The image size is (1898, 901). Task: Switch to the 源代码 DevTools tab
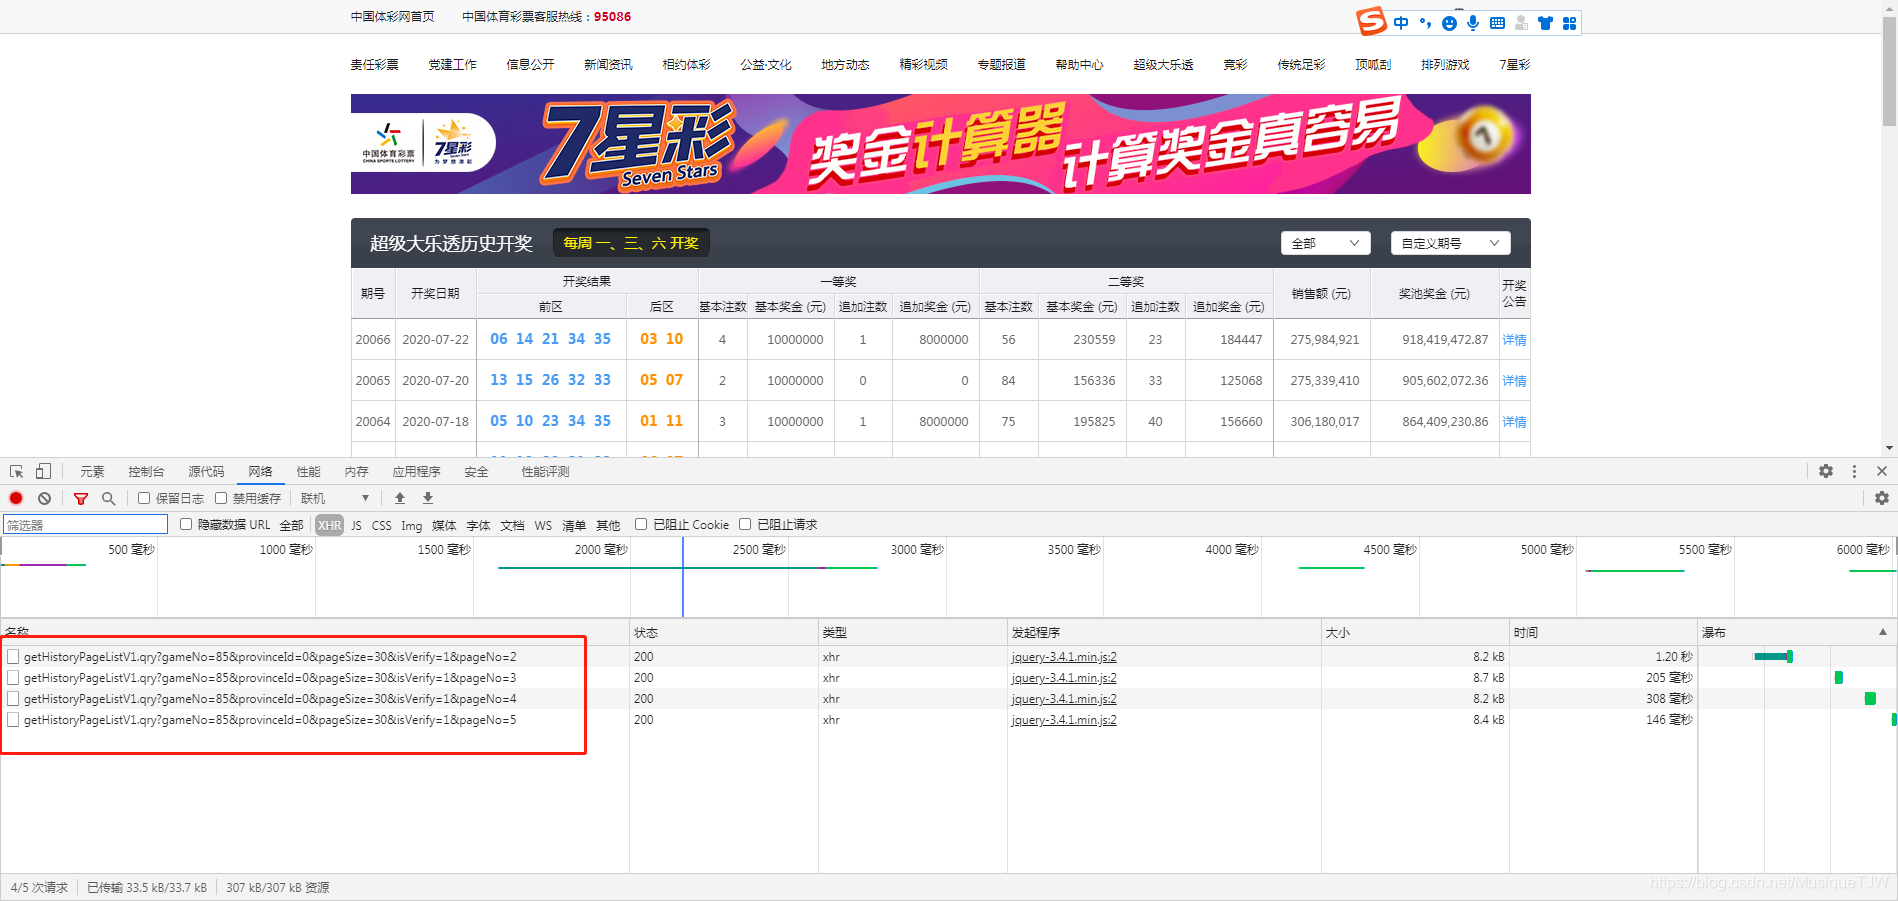pyautogui.click(x=206, y=472)
